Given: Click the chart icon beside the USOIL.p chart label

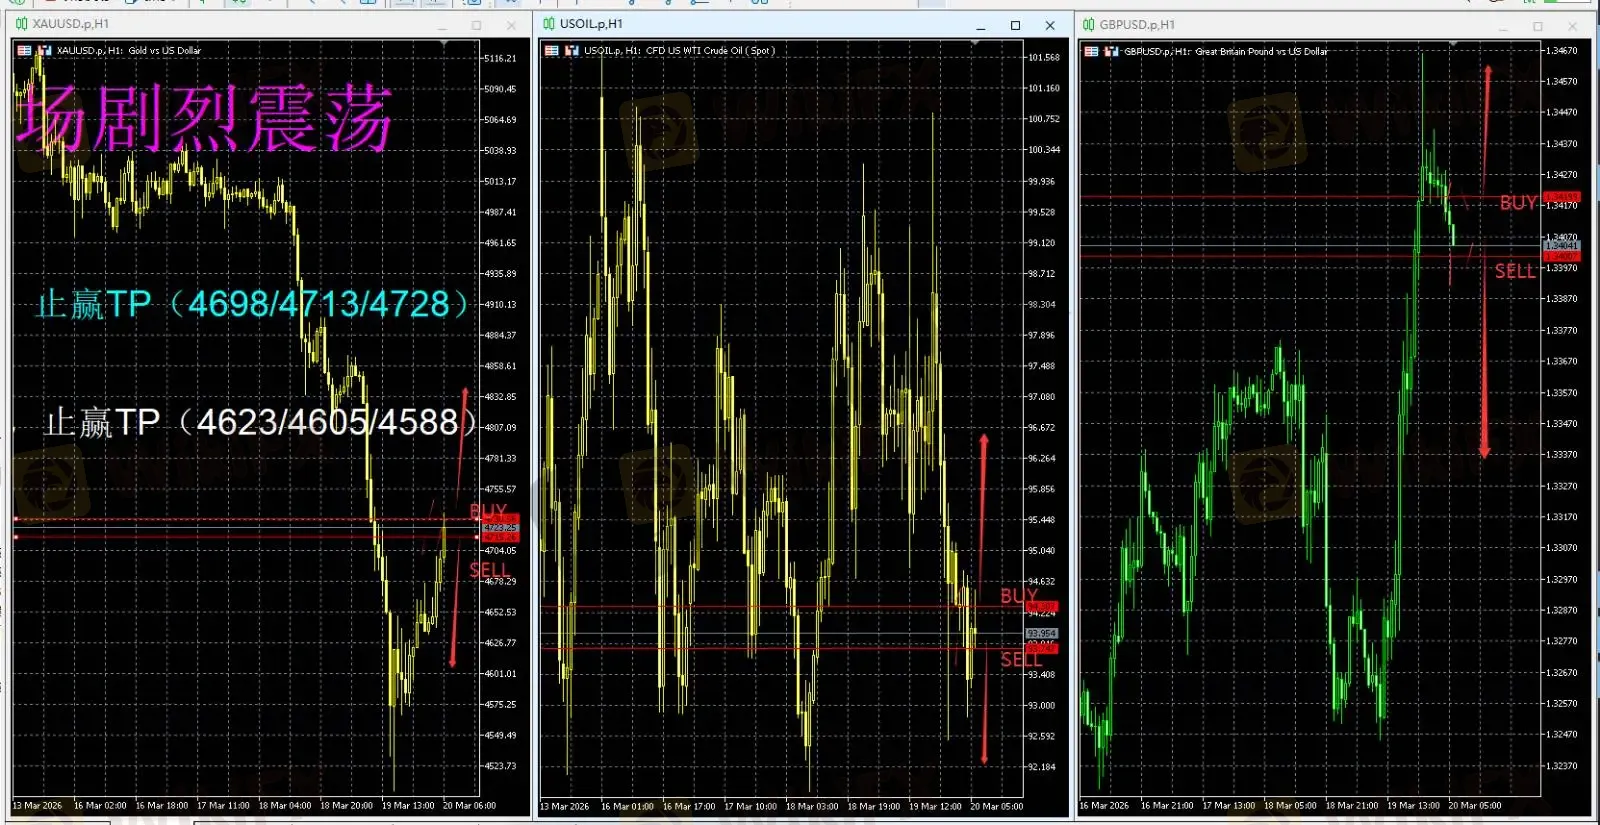Looking at the screenshot, I should tap(572, 50).
